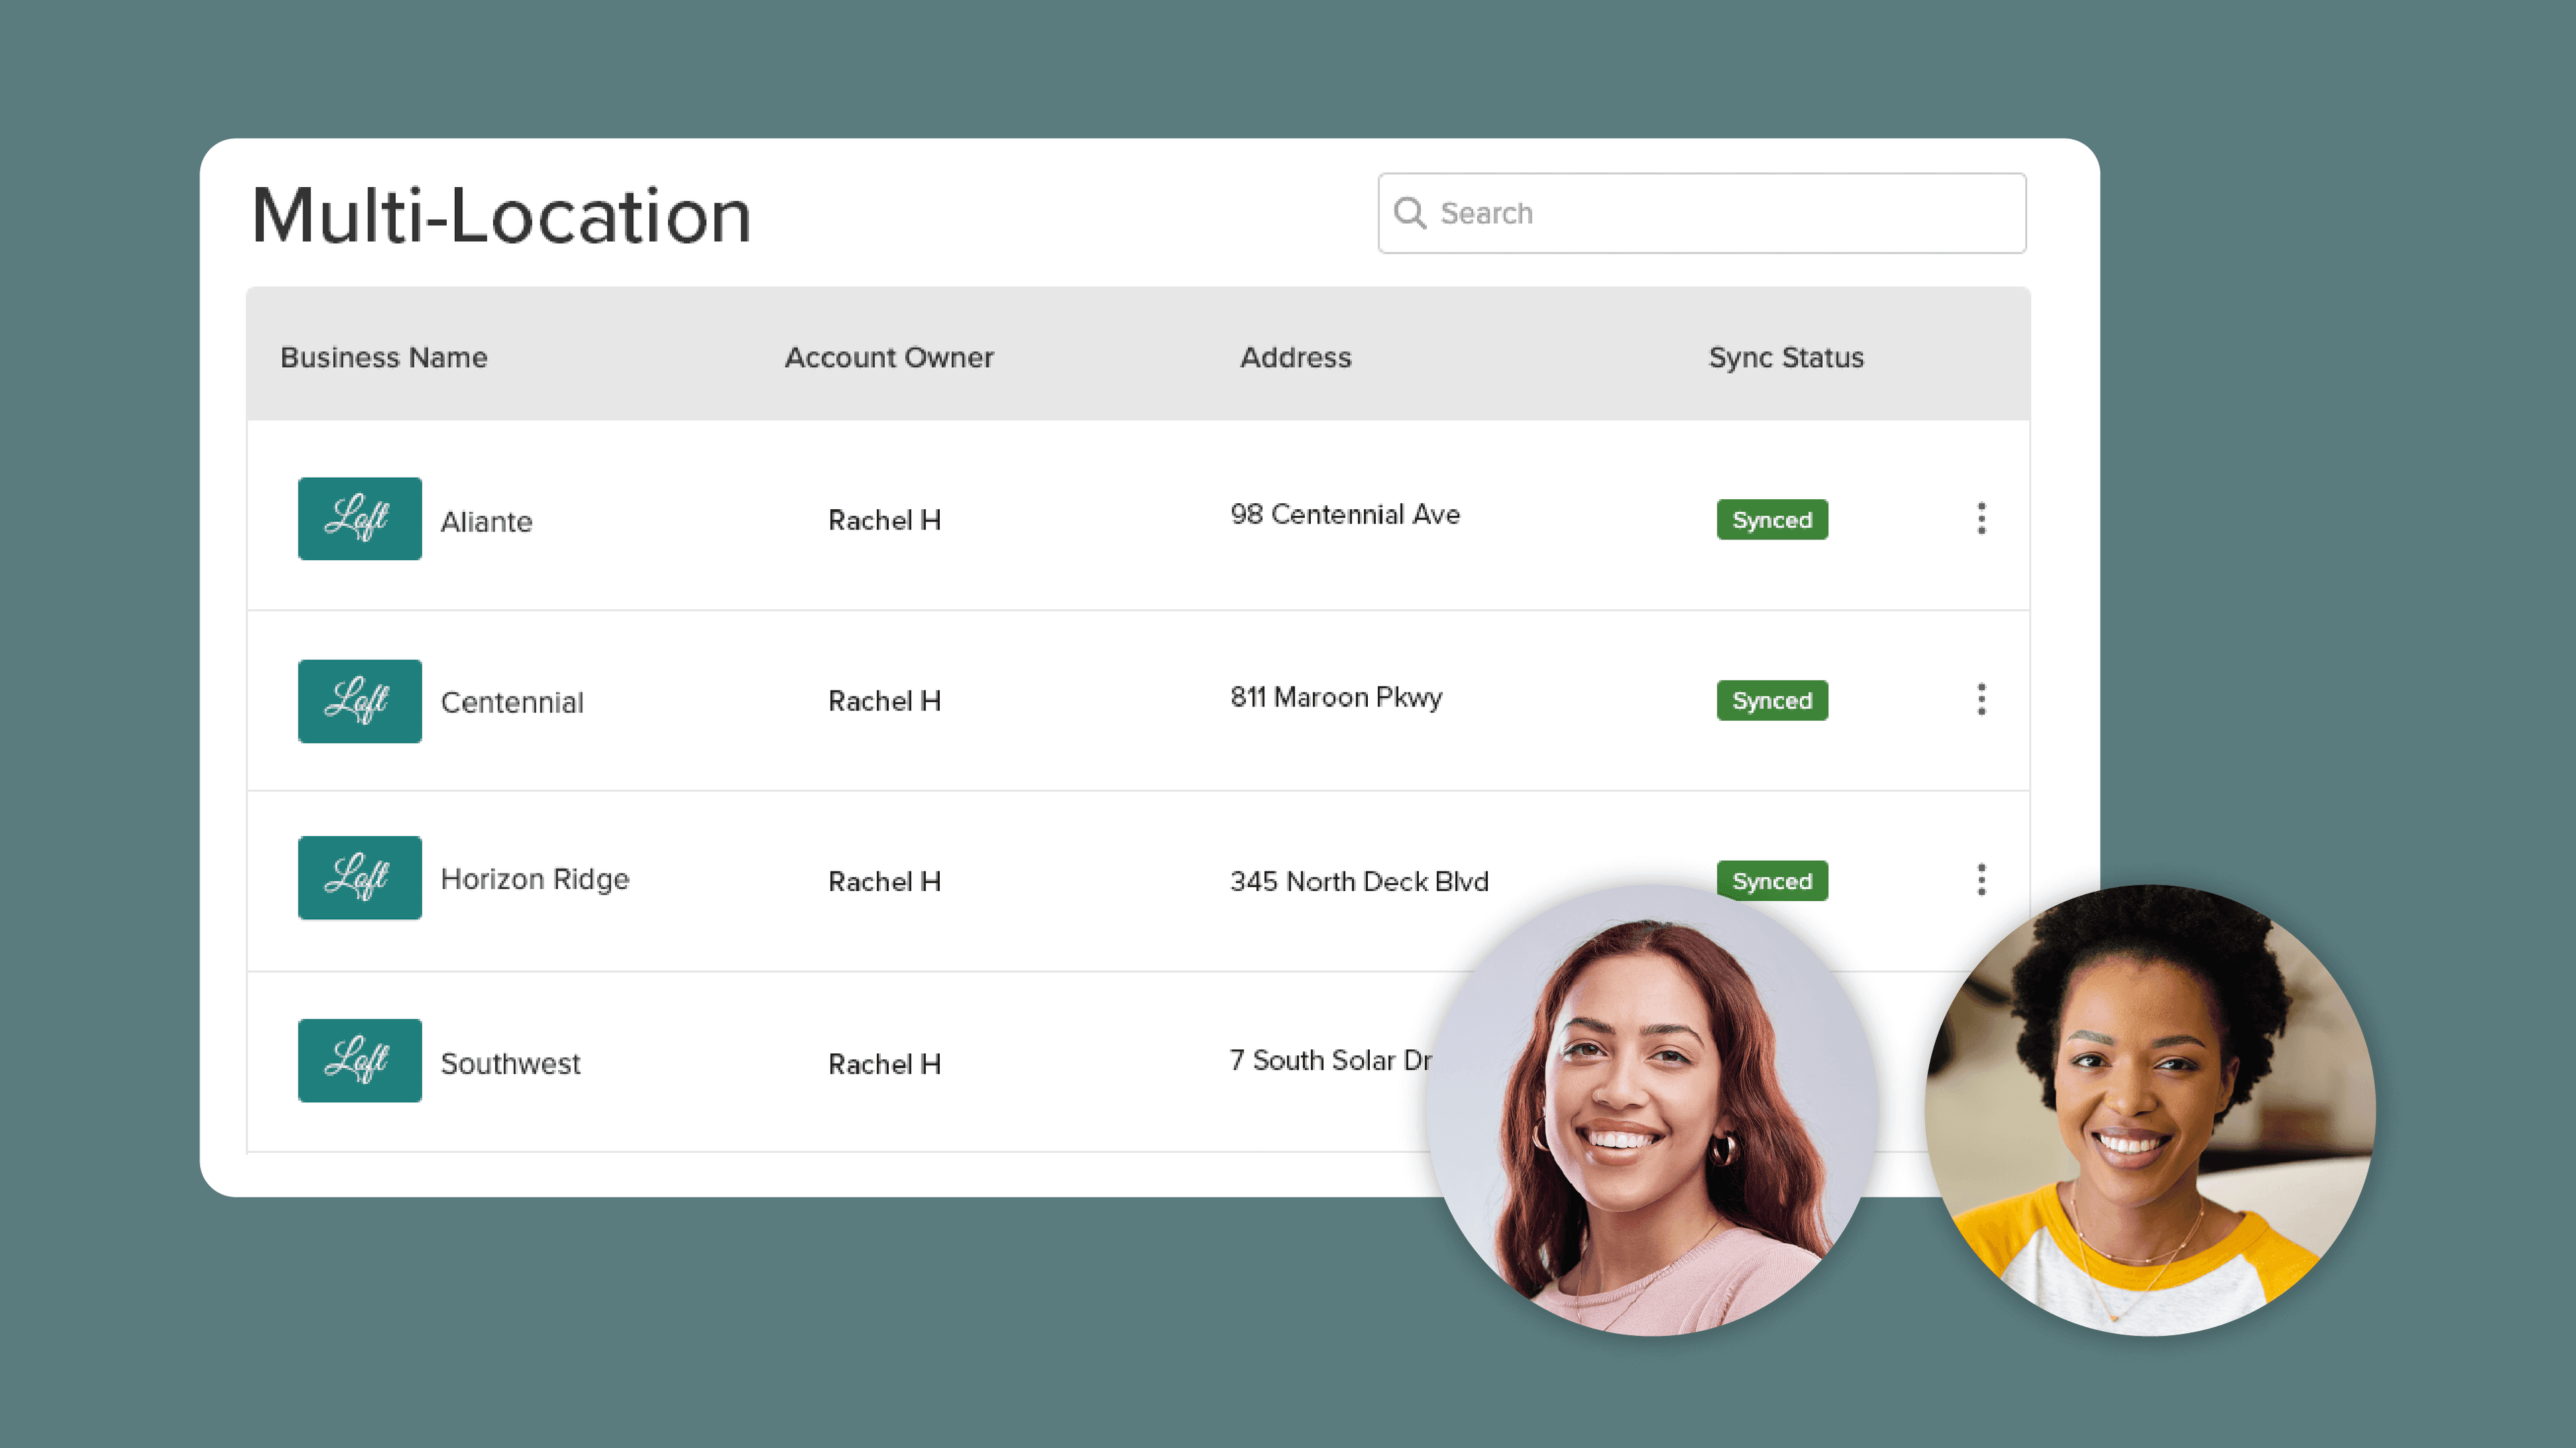Sort by the Sync Status column

tap(1785, 357)
